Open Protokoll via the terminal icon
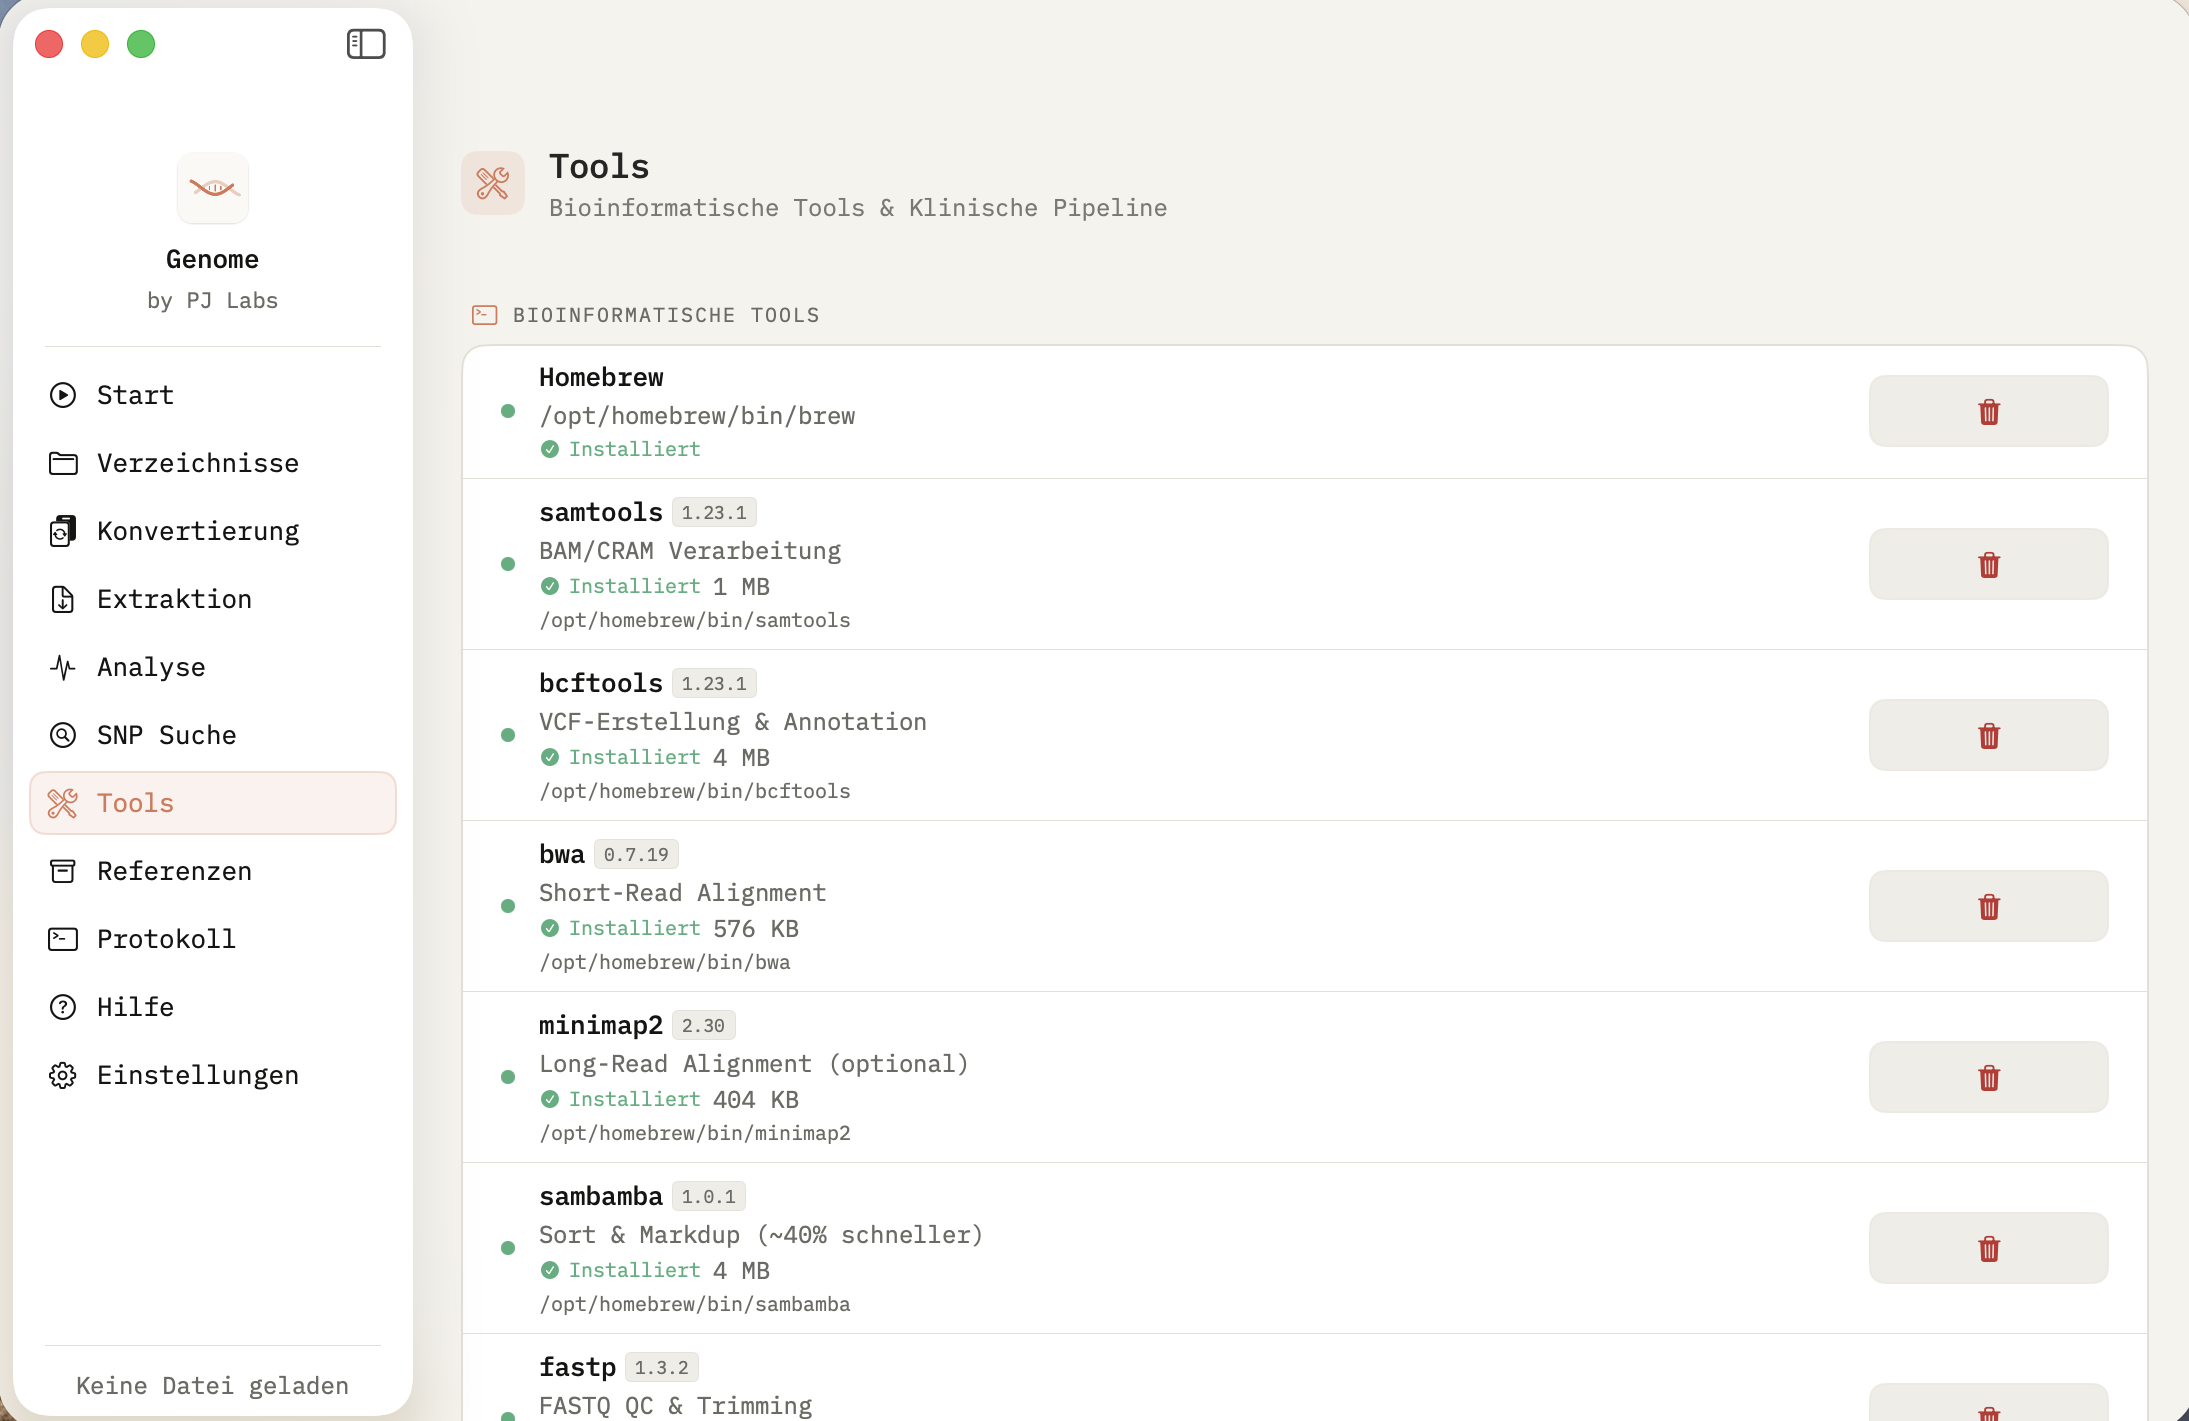This screenshot has width=2189, height=1421. tap(63, 939)
